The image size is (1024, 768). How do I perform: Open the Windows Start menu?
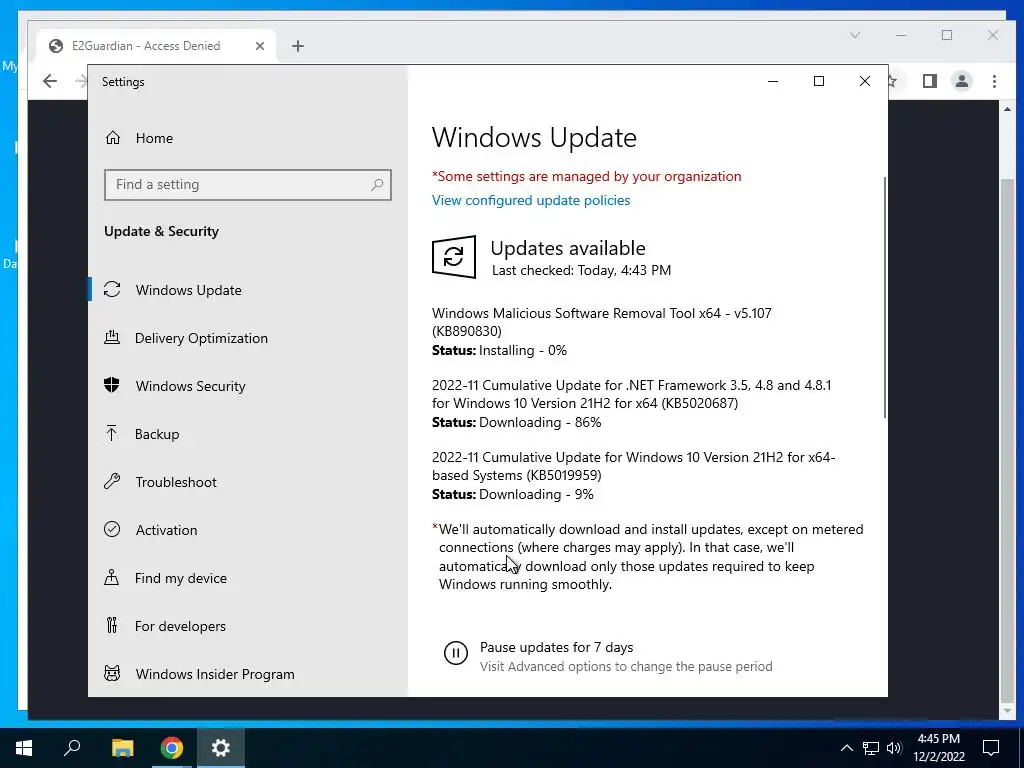24,748
